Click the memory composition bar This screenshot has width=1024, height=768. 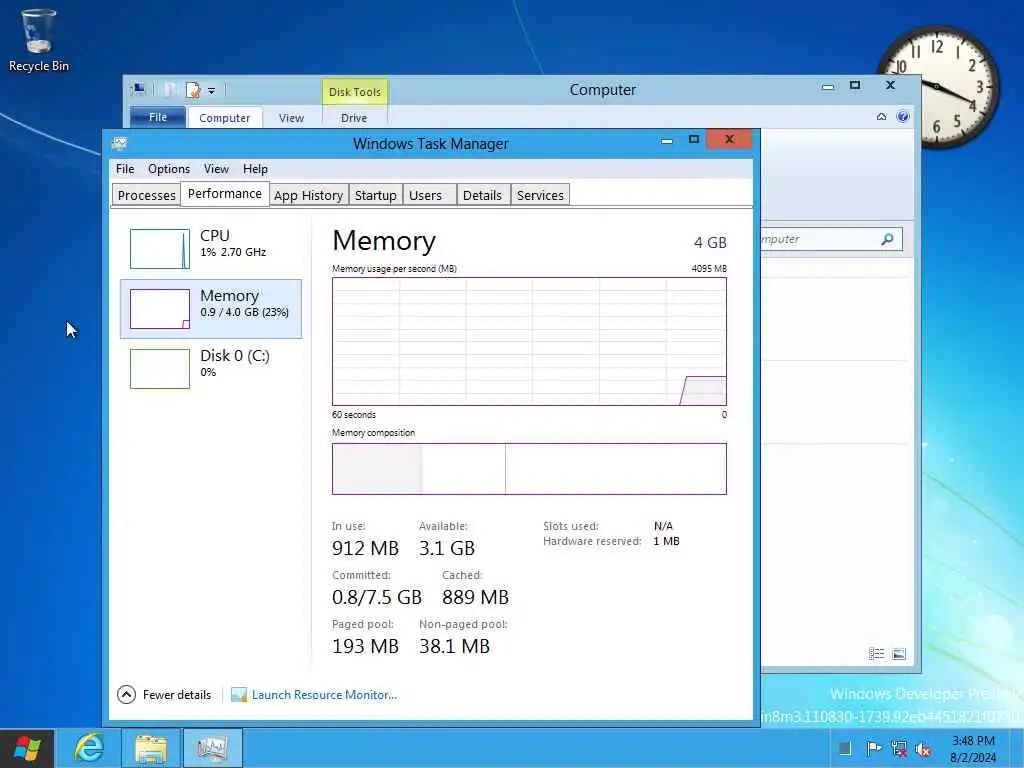(529, 469)
